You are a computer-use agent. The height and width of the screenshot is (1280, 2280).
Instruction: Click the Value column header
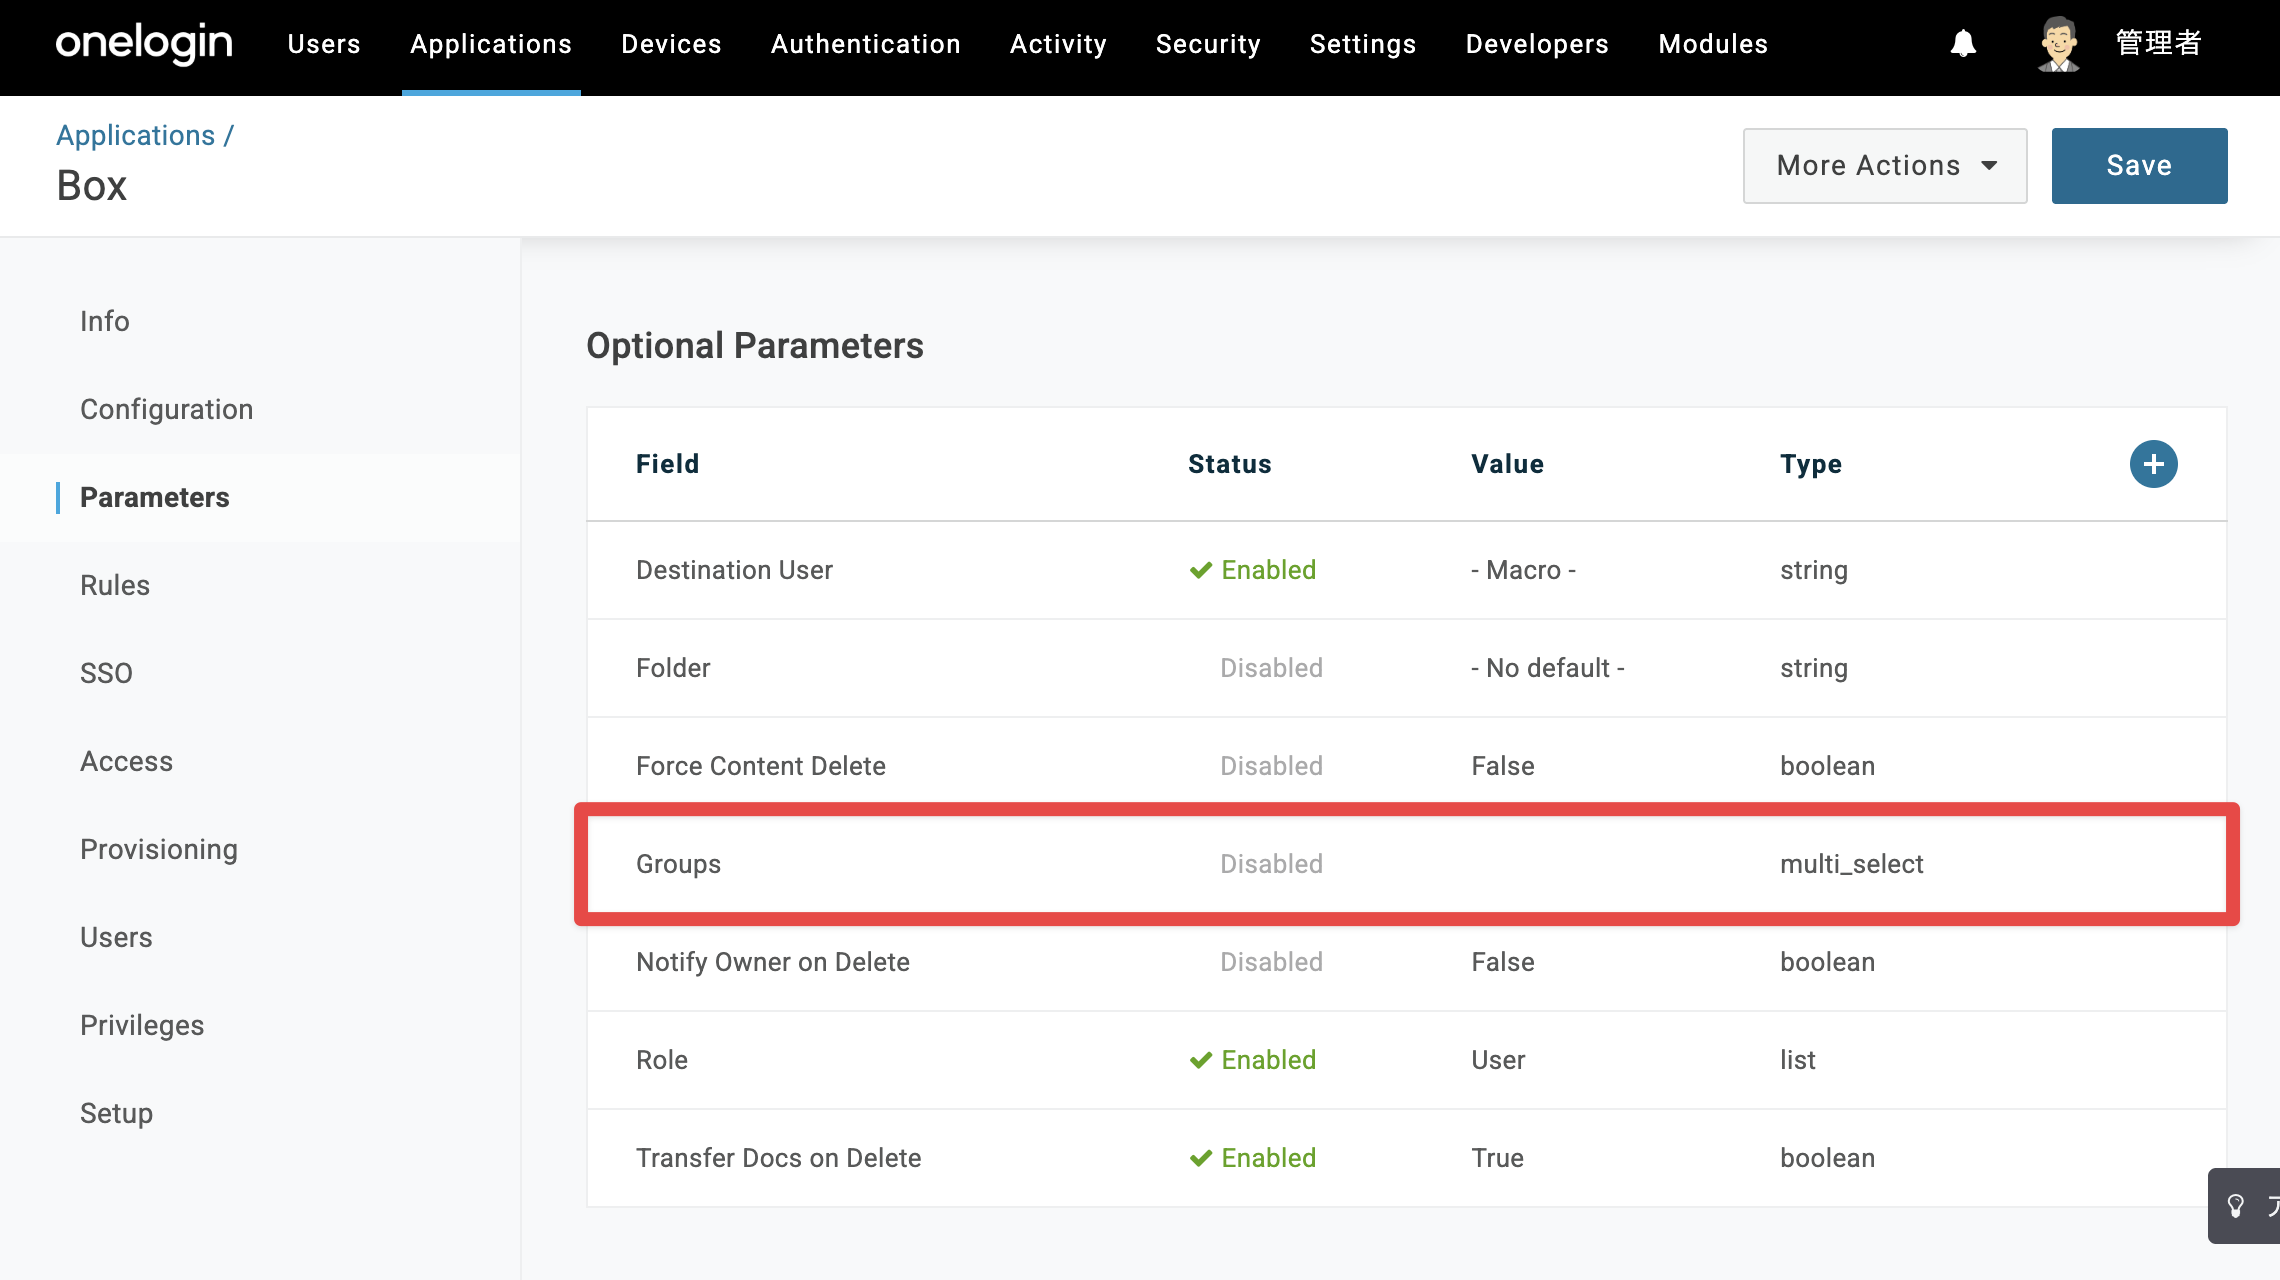(1507, 464)
